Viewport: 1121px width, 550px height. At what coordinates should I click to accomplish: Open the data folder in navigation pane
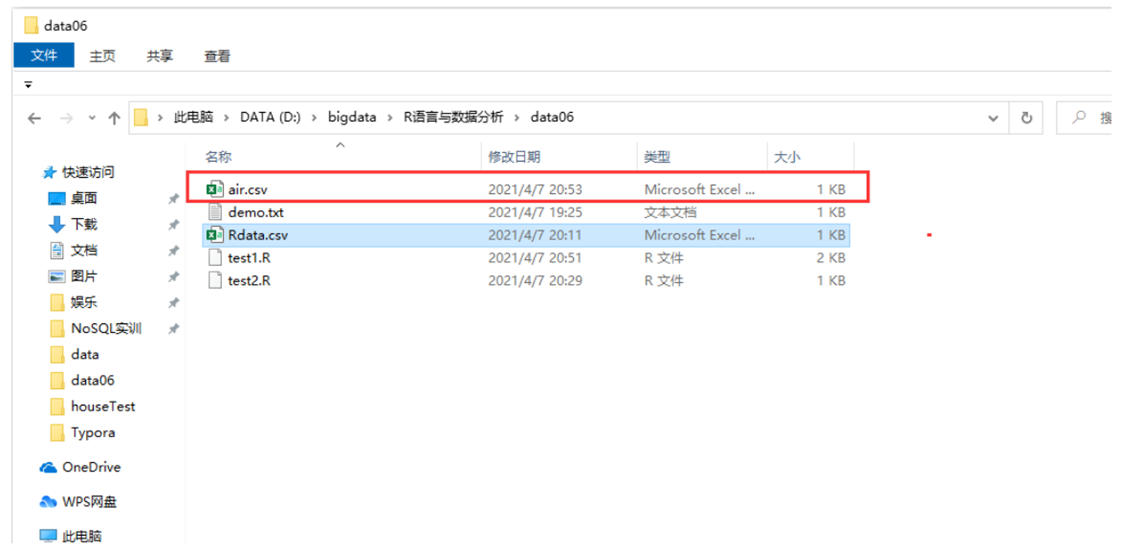tap(85, 355)
